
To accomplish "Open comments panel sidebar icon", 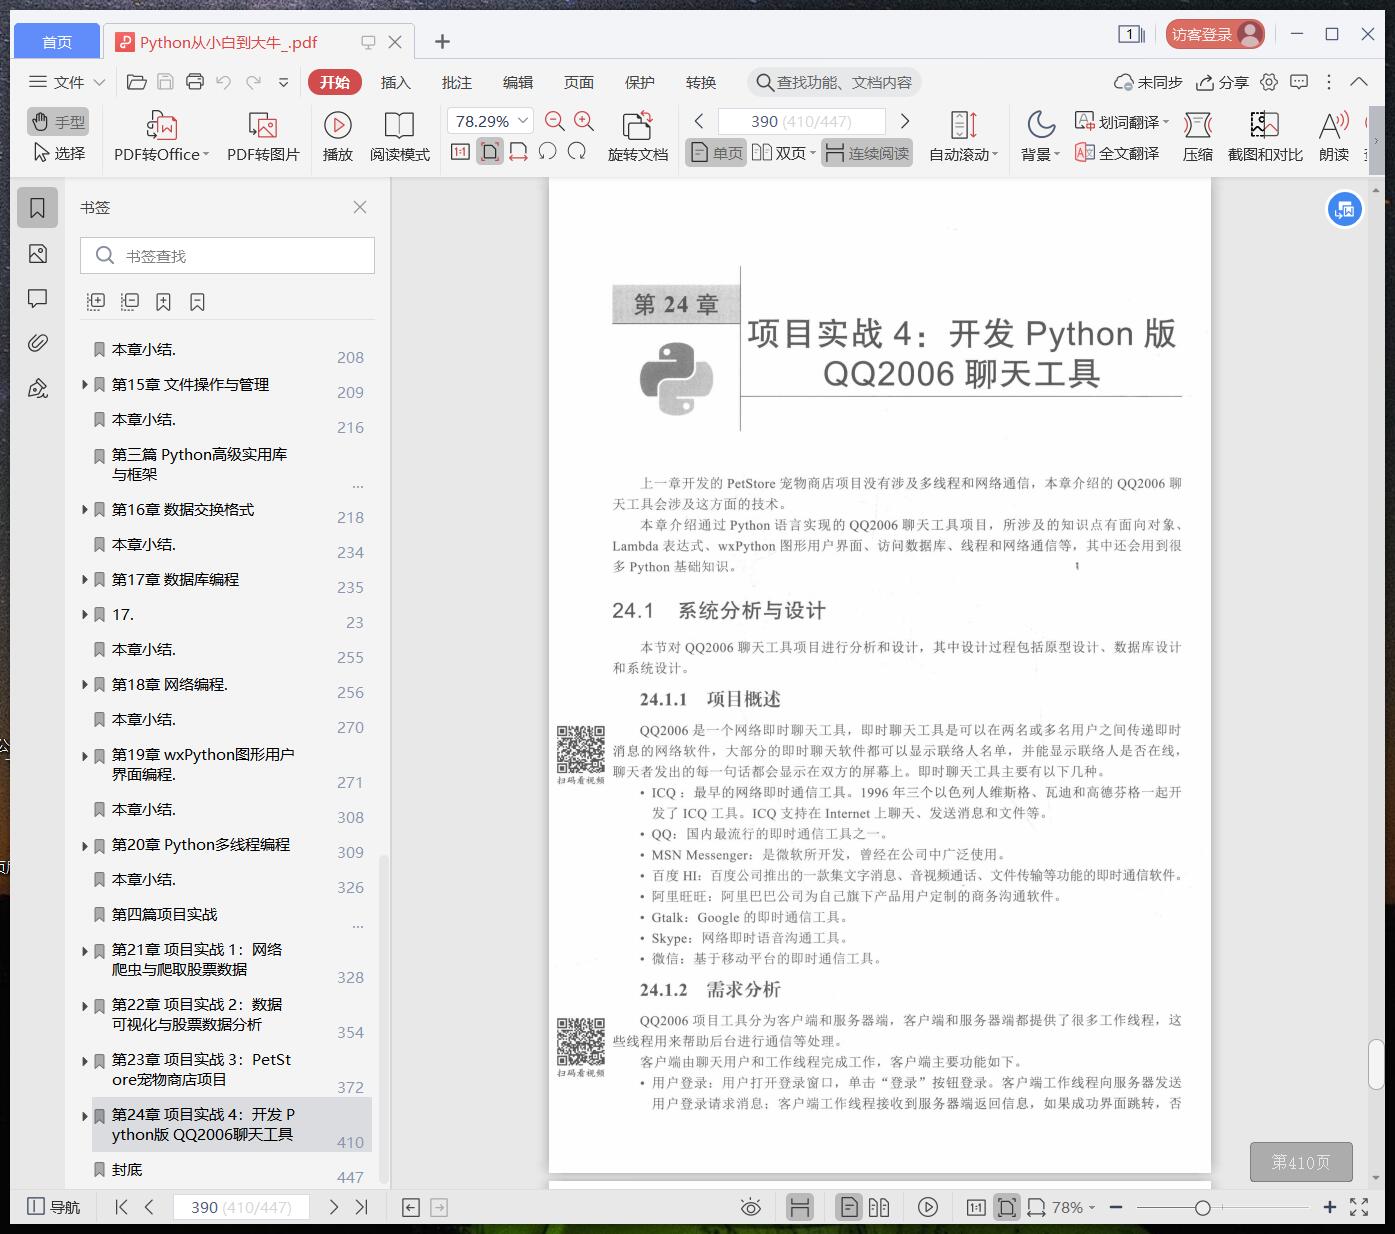I will 38,298.
